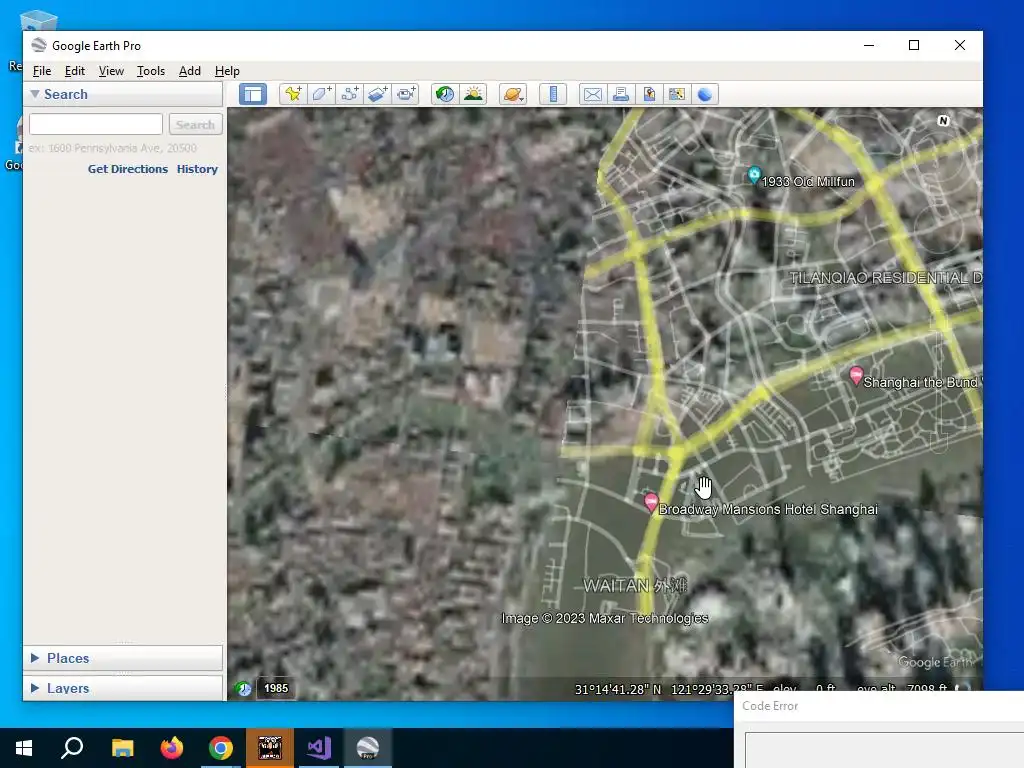Click the pixel-face app taskbar icon

[270, 748]
